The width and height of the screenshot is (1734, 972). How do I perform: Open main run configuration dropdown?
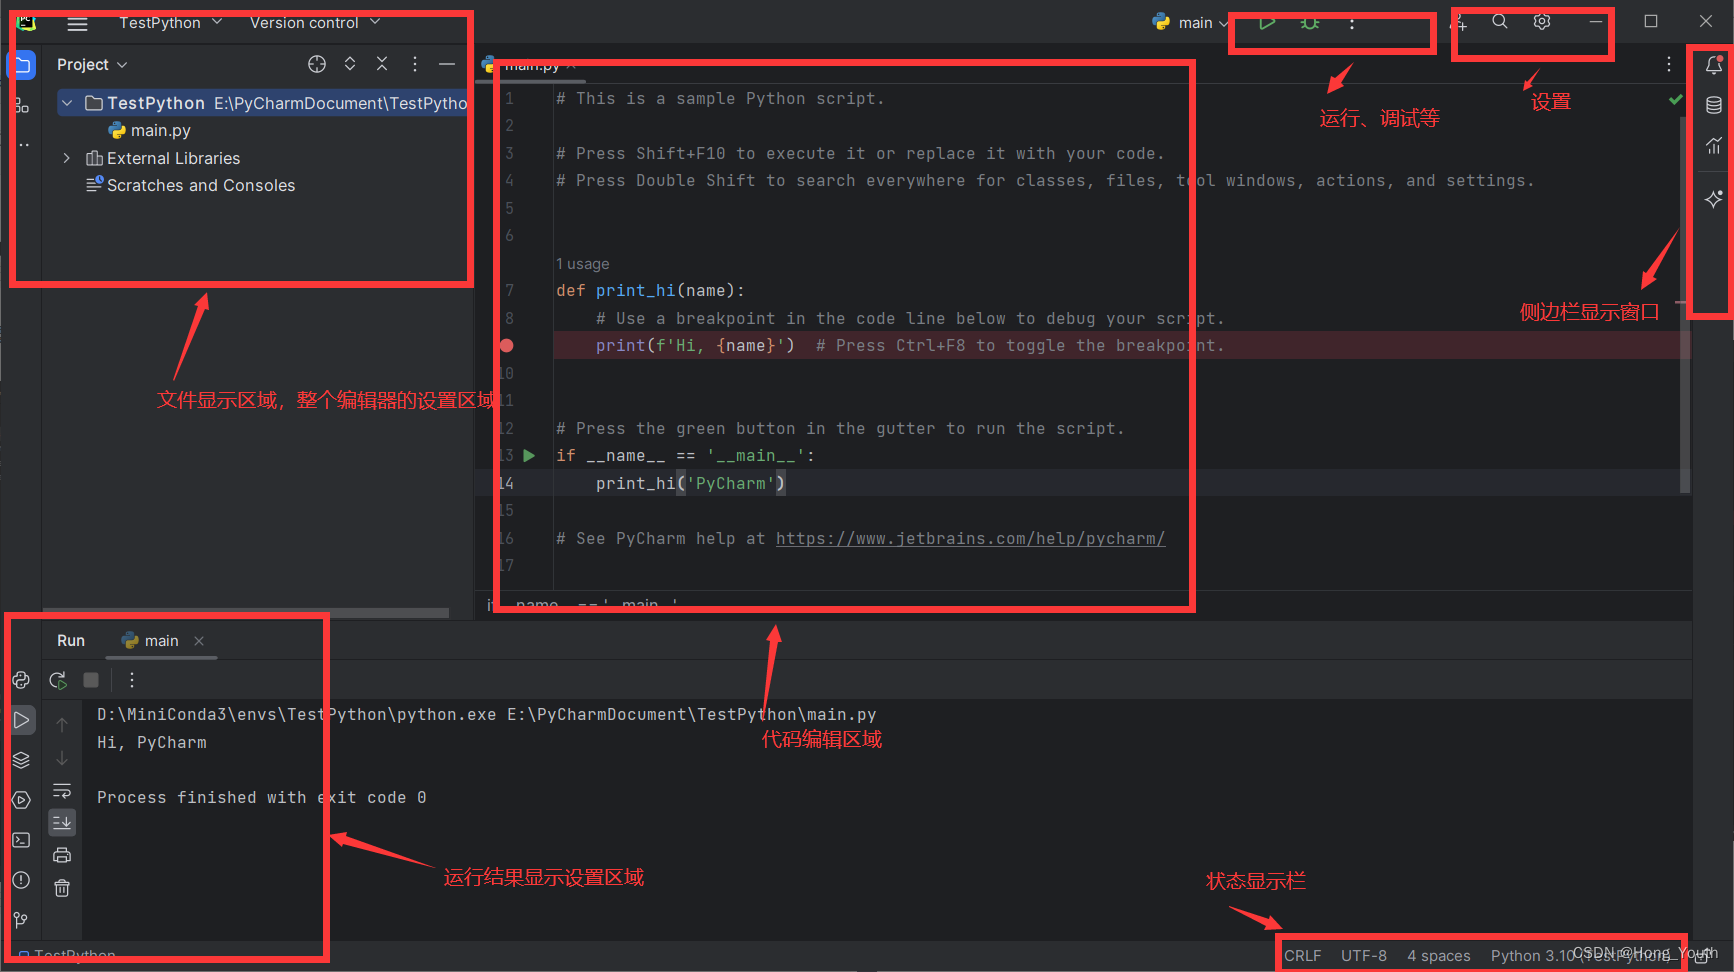(1190, 23)
